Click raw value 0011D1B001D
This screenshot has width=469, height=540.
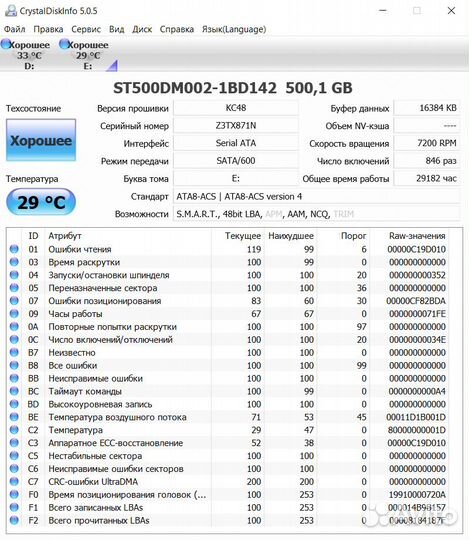point(416,417)
